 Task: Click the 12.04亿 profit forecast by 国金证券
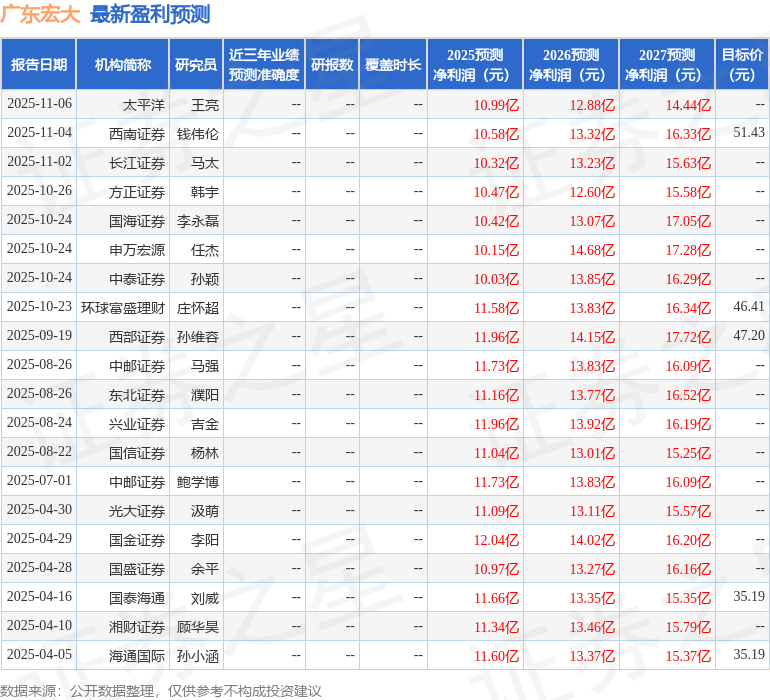tap(496, 540)
